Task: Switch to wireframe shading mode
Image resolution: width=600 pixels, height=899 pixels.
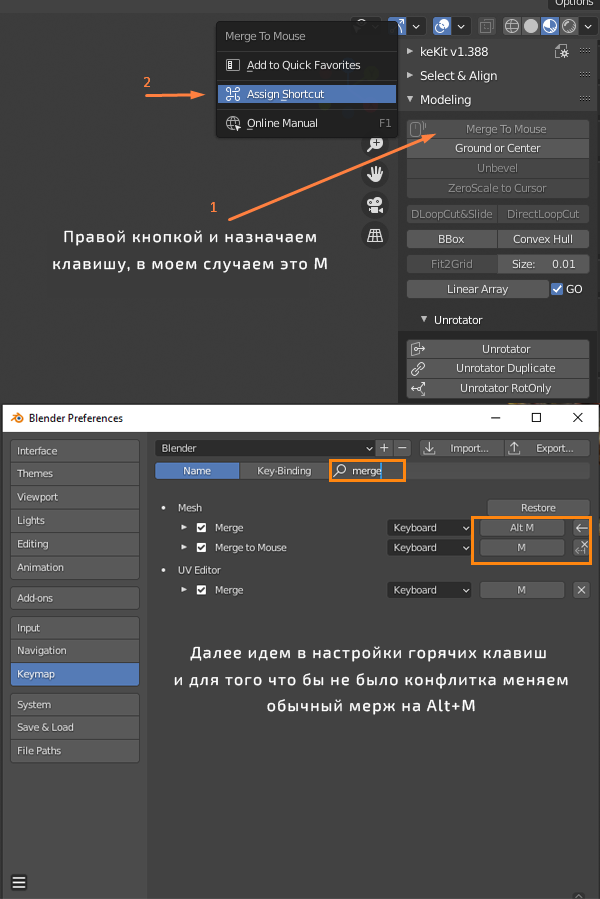Action: click(512, 26)
